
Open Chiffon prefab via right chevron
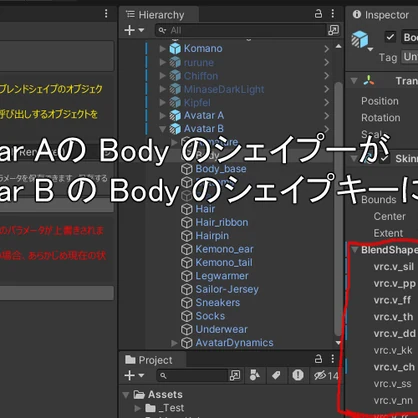click(x=327, y=76)
